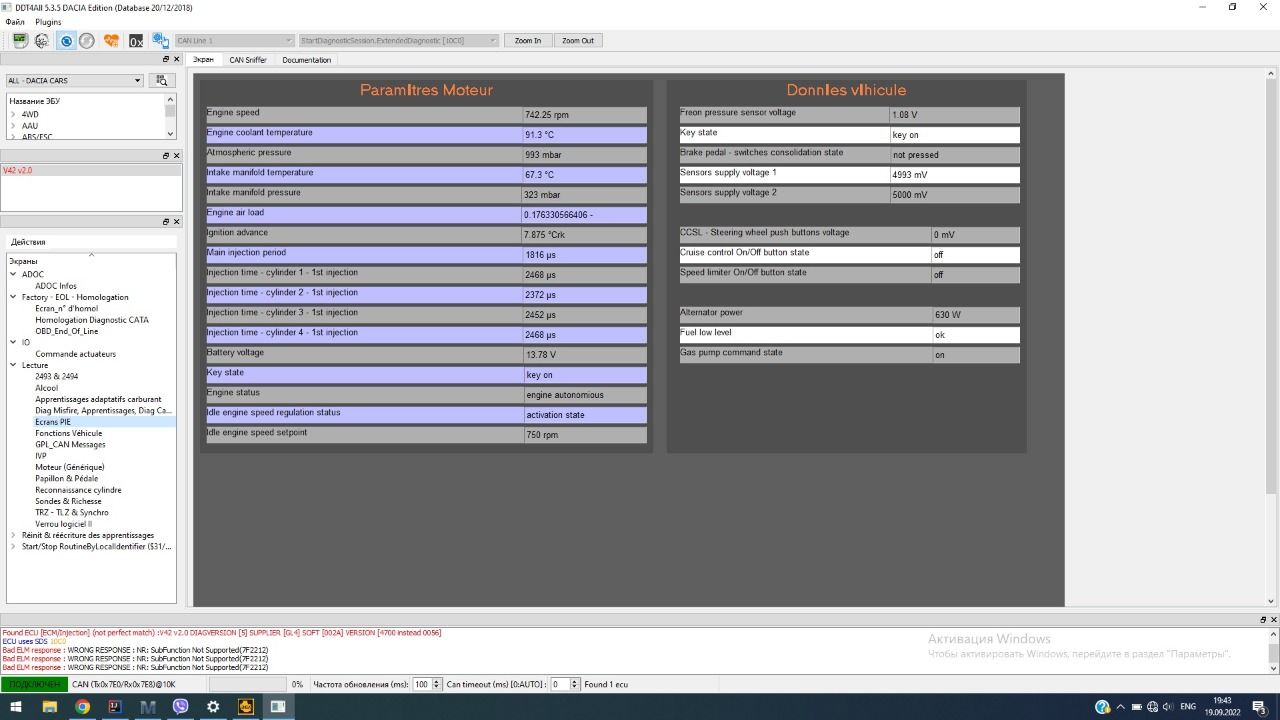Image resolution: width=1280 pixels, height=720 pixels.
Task: Click the blue circular refresh toolbar icon
Action: coord(66,41)
